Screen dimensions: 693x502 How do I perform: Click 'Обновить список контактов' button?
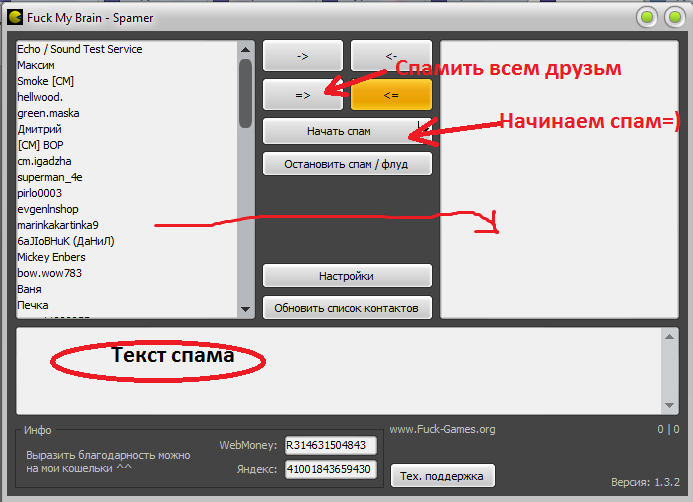[x=347, y=307]
